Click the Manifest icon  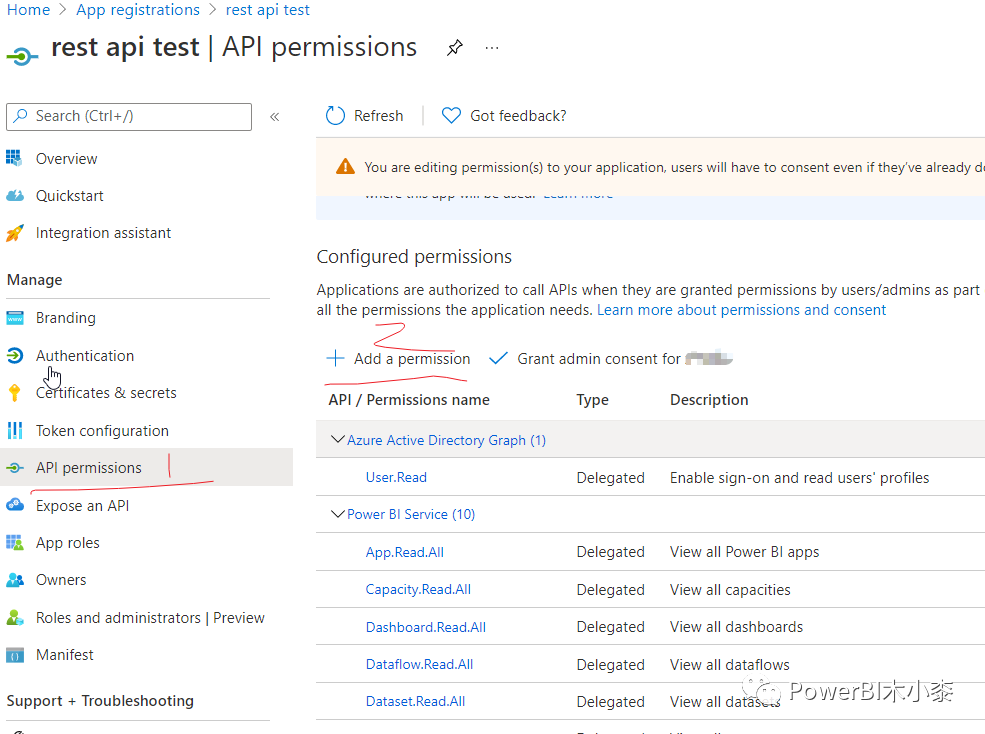tap(14, 655)
